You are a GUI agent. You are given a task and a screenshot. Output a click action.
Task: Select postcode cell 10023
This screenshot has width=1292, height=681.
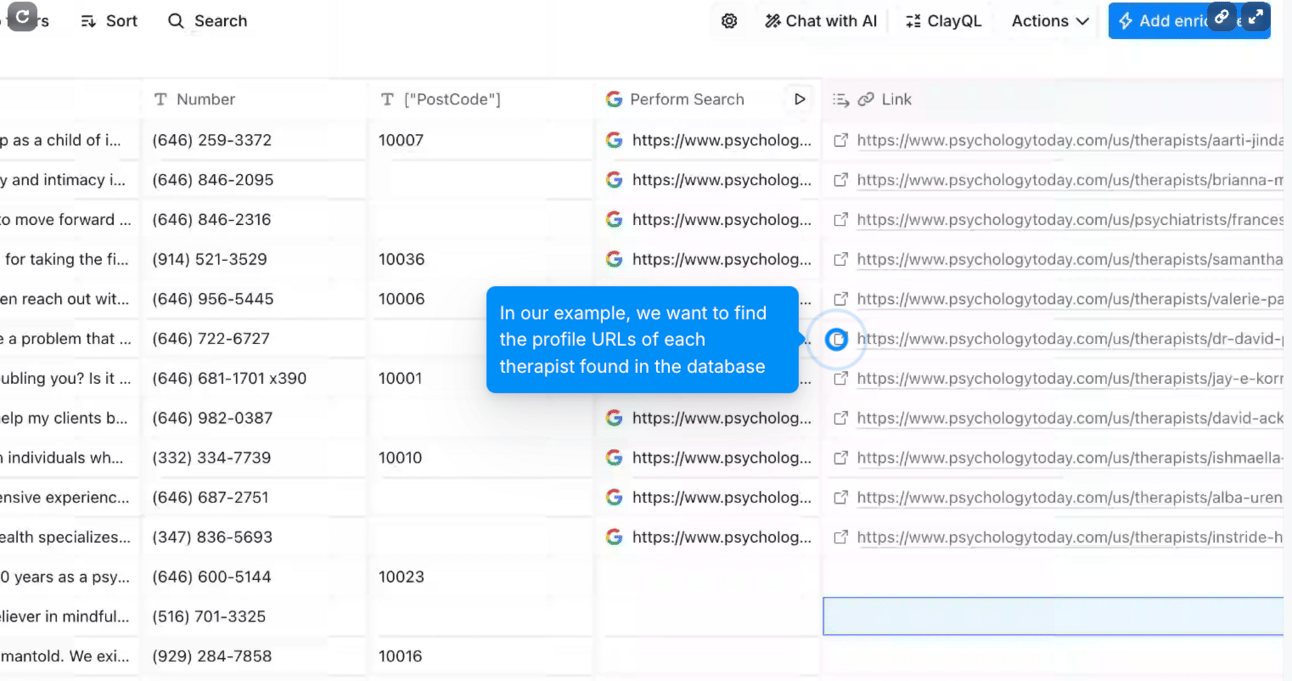pyautogui.click(x=481, y=576)
